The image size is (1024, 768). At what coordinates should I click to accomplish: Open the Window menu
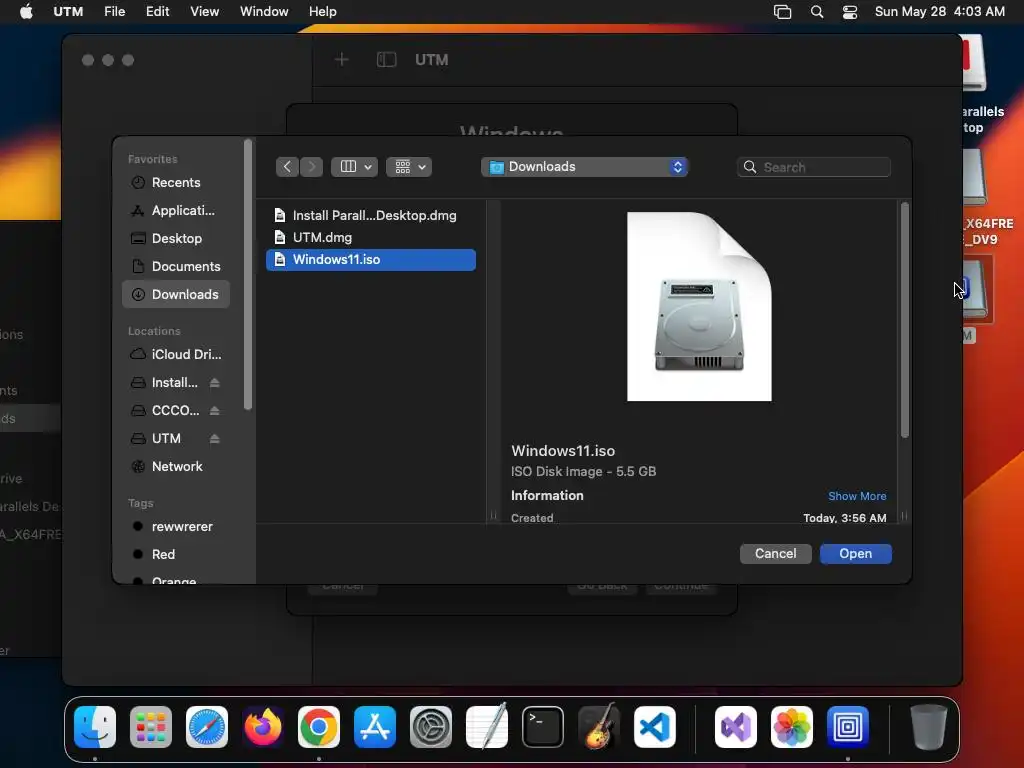264,12
